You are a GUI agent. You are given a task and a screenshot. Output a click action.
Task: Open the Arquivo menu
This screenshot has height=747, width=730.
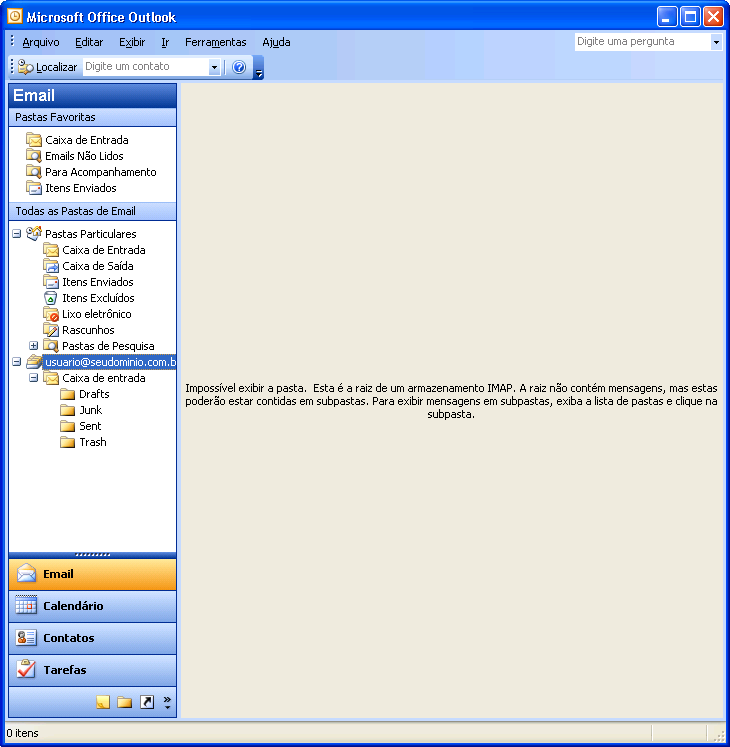pyautogui.click(x=41, y=42)
